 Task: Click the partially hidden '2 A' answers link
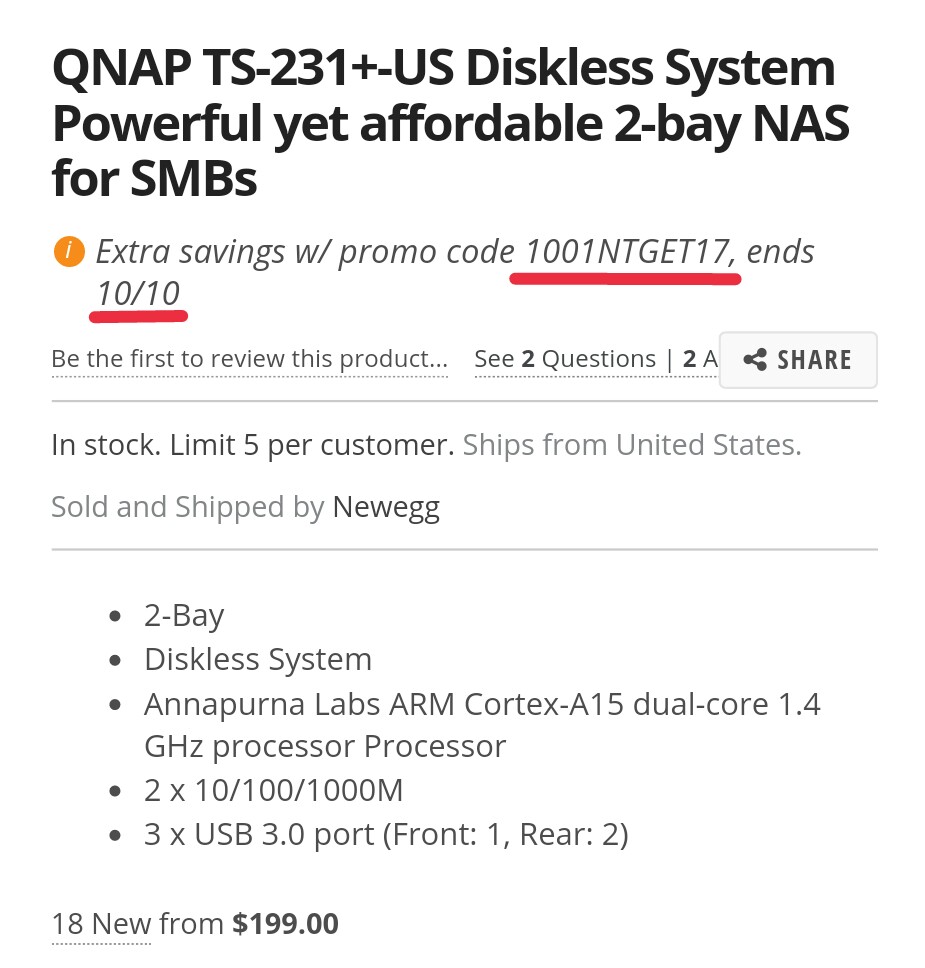click(x=699, y=359)
